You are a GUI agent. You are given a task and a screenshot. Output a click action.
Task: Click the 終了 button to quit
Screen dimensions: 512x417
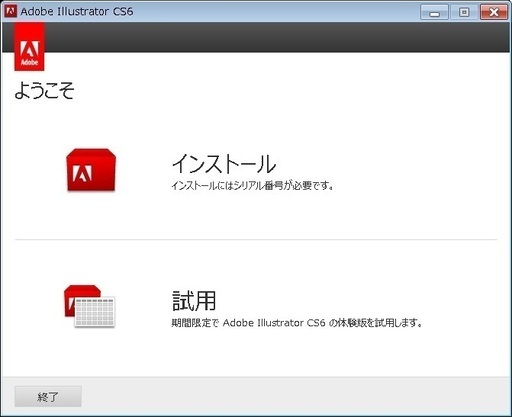point(48,396)
